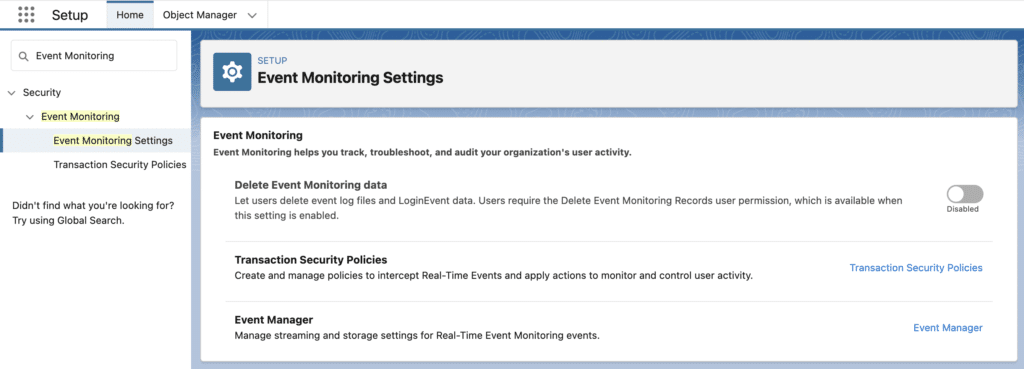Select Event Monitoring Settings in the sidebar
This screenshot has width=1024, height=369.
coord(113,140)
